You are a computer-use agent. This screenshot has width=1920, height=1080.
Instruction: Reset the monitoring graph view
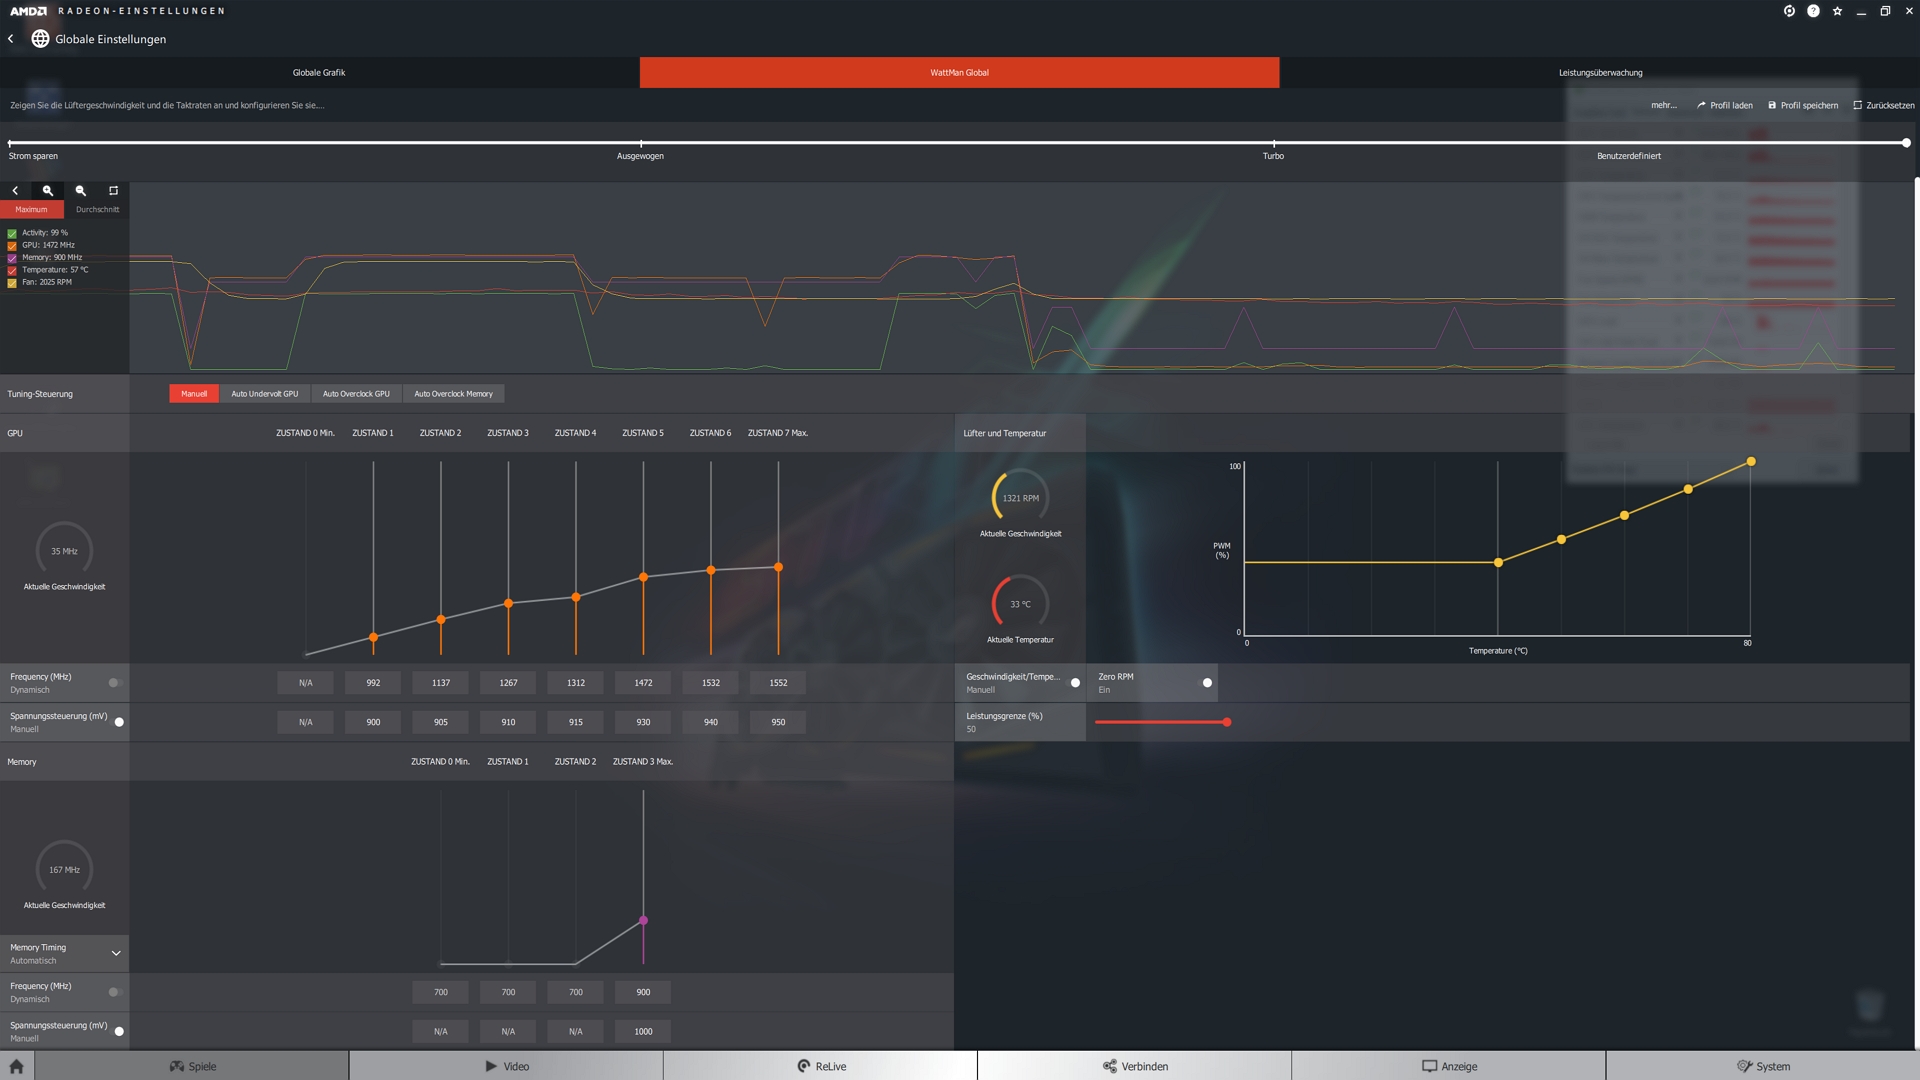[113, 190]
